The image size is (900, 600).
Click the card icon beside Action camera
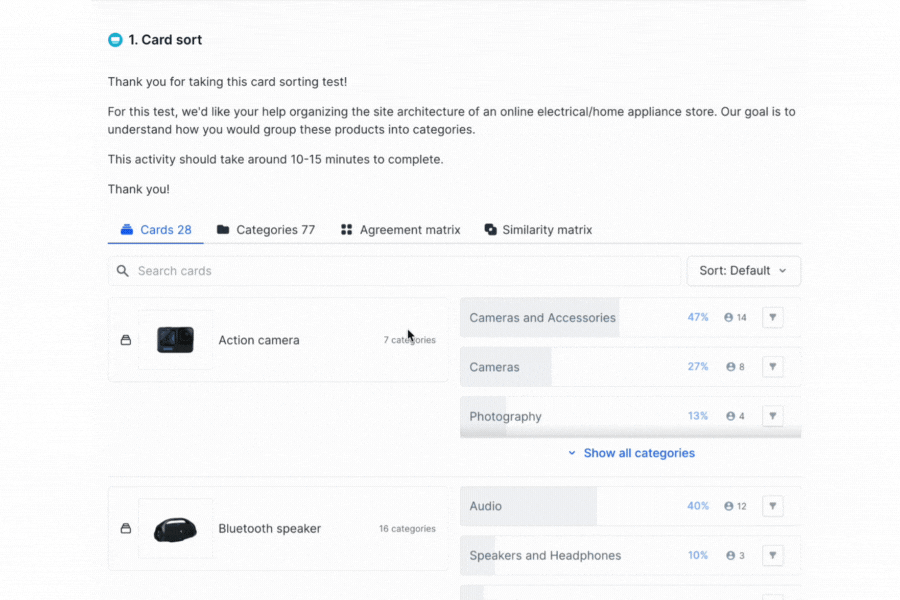tap(126, 340)
